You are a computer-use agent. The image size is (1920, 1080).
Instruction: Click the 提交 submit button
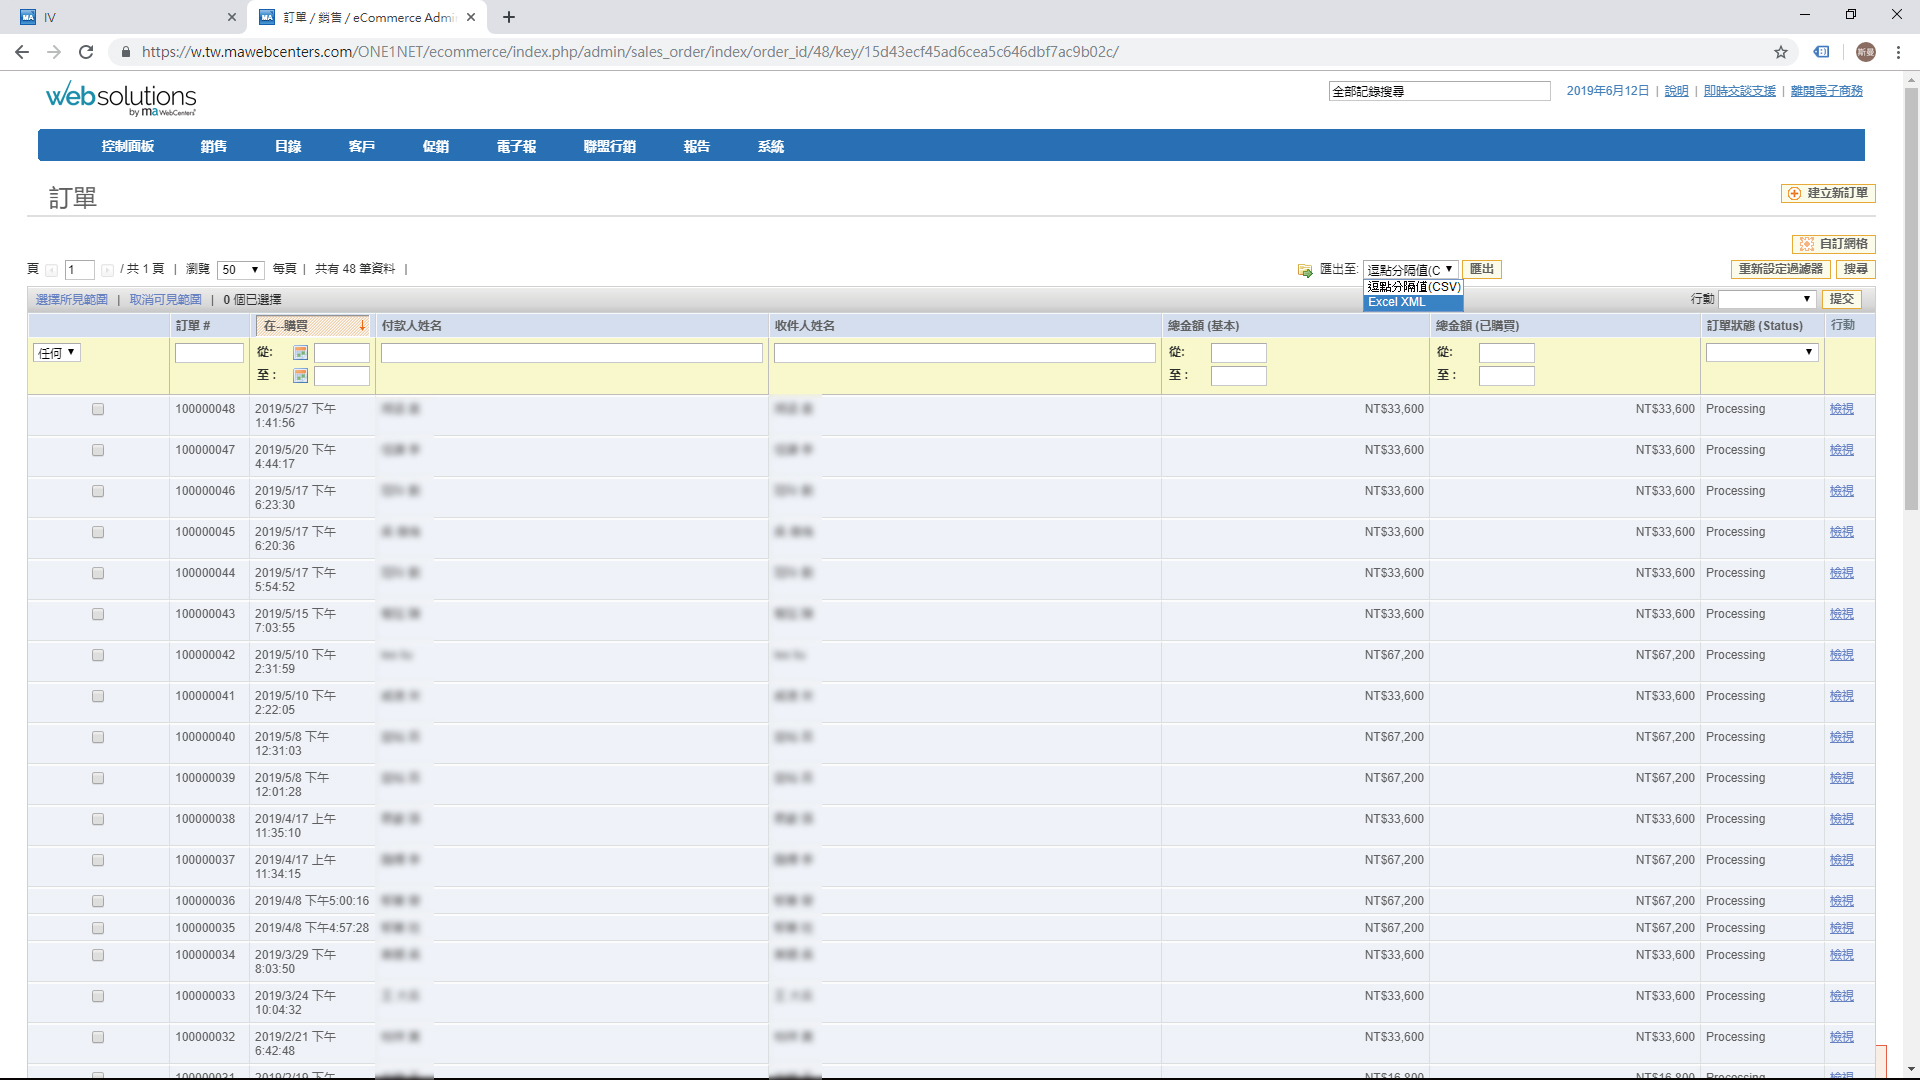(x=1842, y=299)
